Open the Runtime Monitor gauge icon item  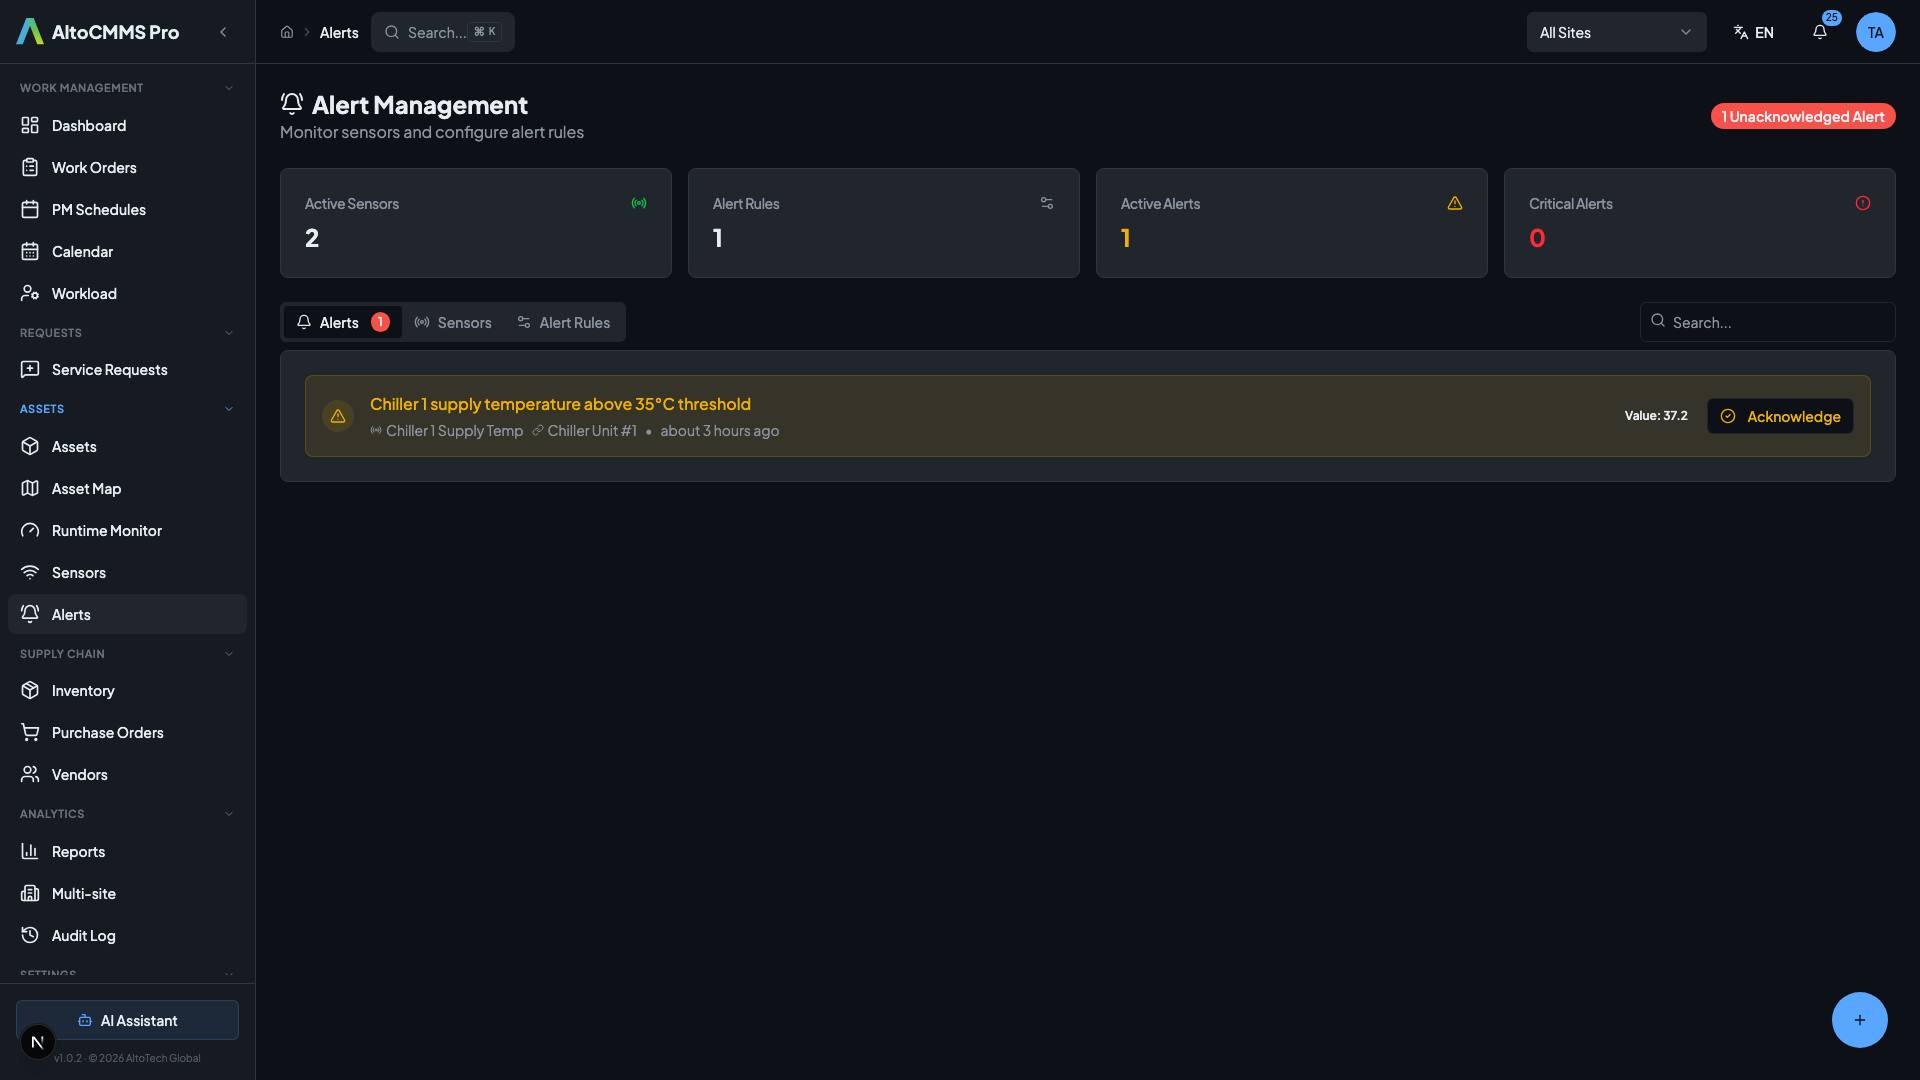[106, 531]
